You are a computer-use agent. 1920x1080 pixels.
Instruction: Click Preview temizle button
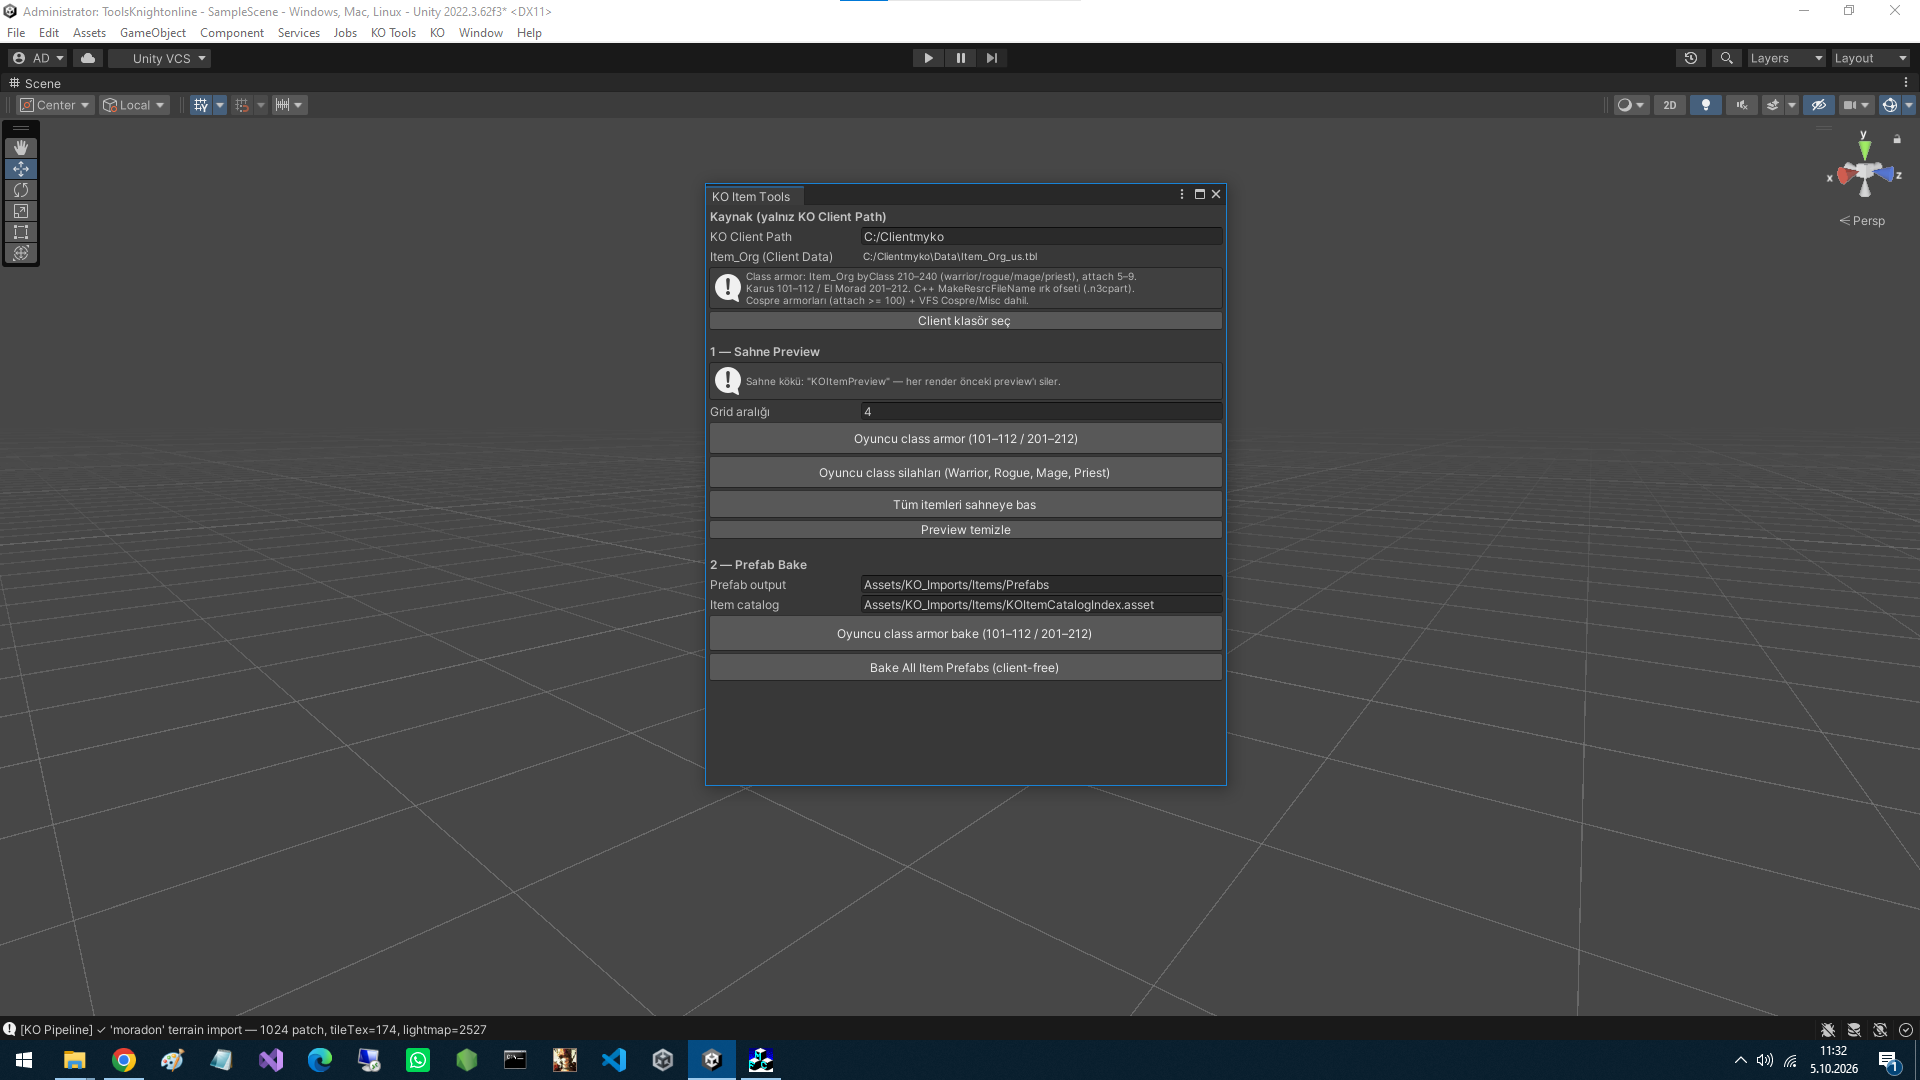pos(965,530)
